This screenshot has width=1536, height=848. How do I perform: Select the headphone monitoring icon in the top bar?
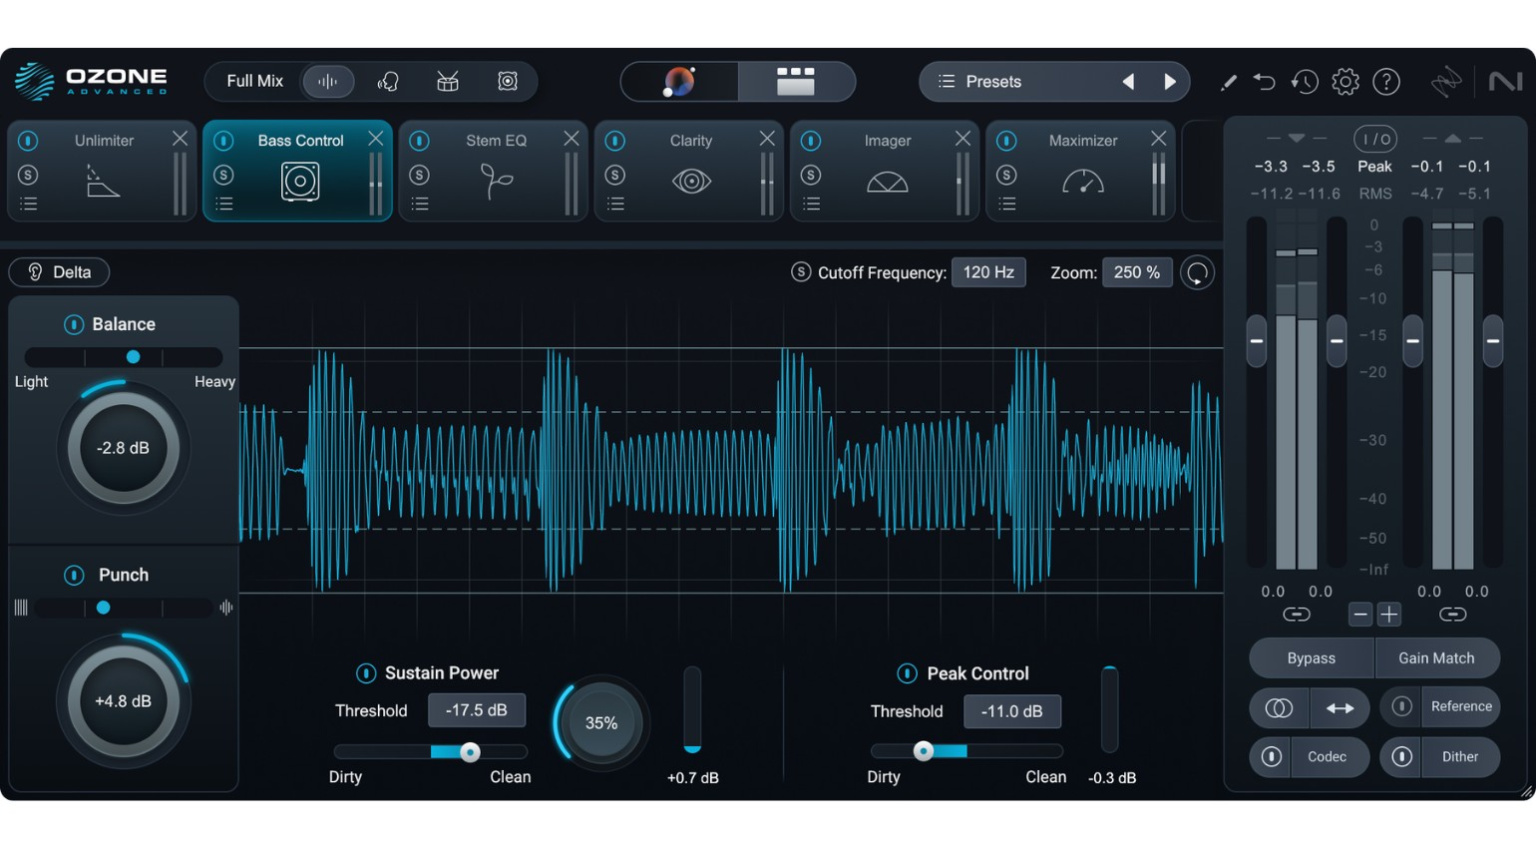[x=388, y=81]
